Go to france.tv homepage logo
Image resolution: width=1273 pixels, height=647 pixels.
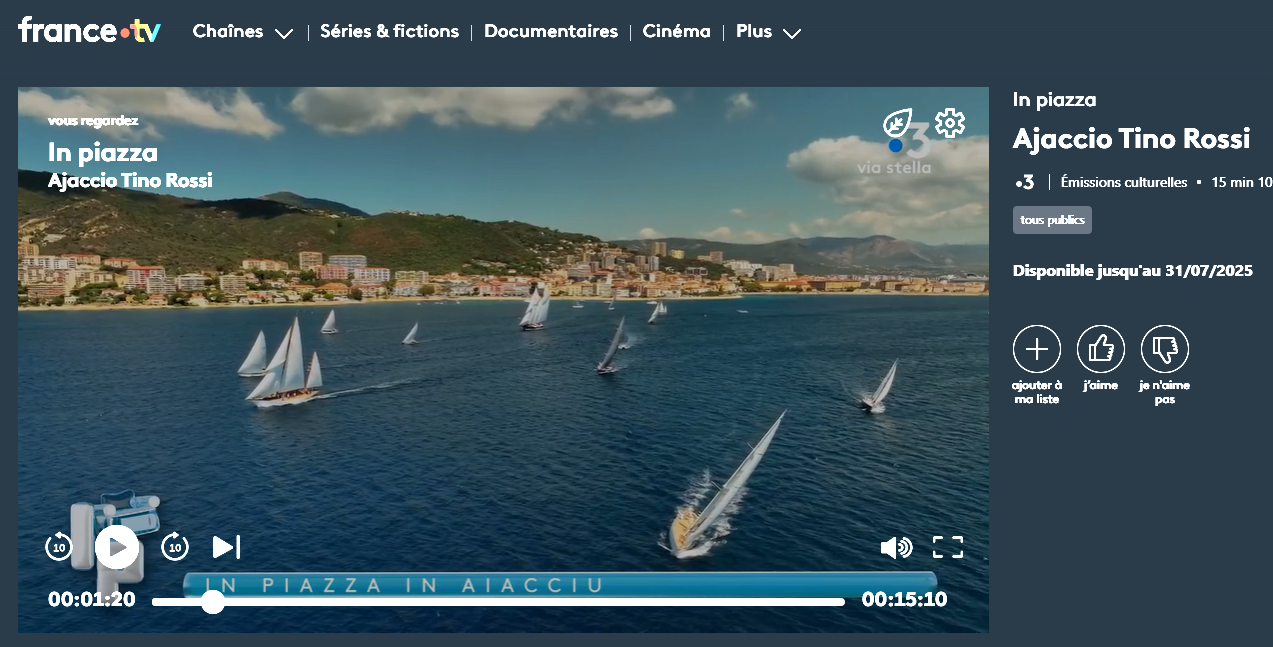click(x=89, y=30)
